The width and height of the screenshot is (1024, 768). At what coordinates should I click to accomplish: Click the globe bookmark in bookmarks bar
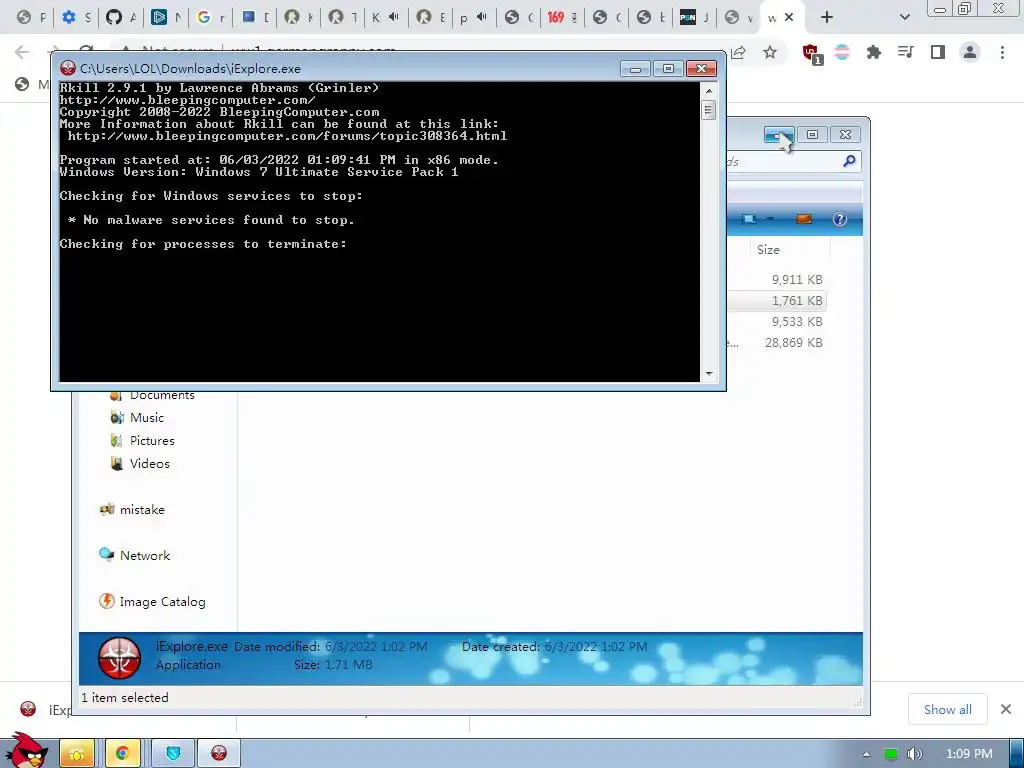point(22,84)
